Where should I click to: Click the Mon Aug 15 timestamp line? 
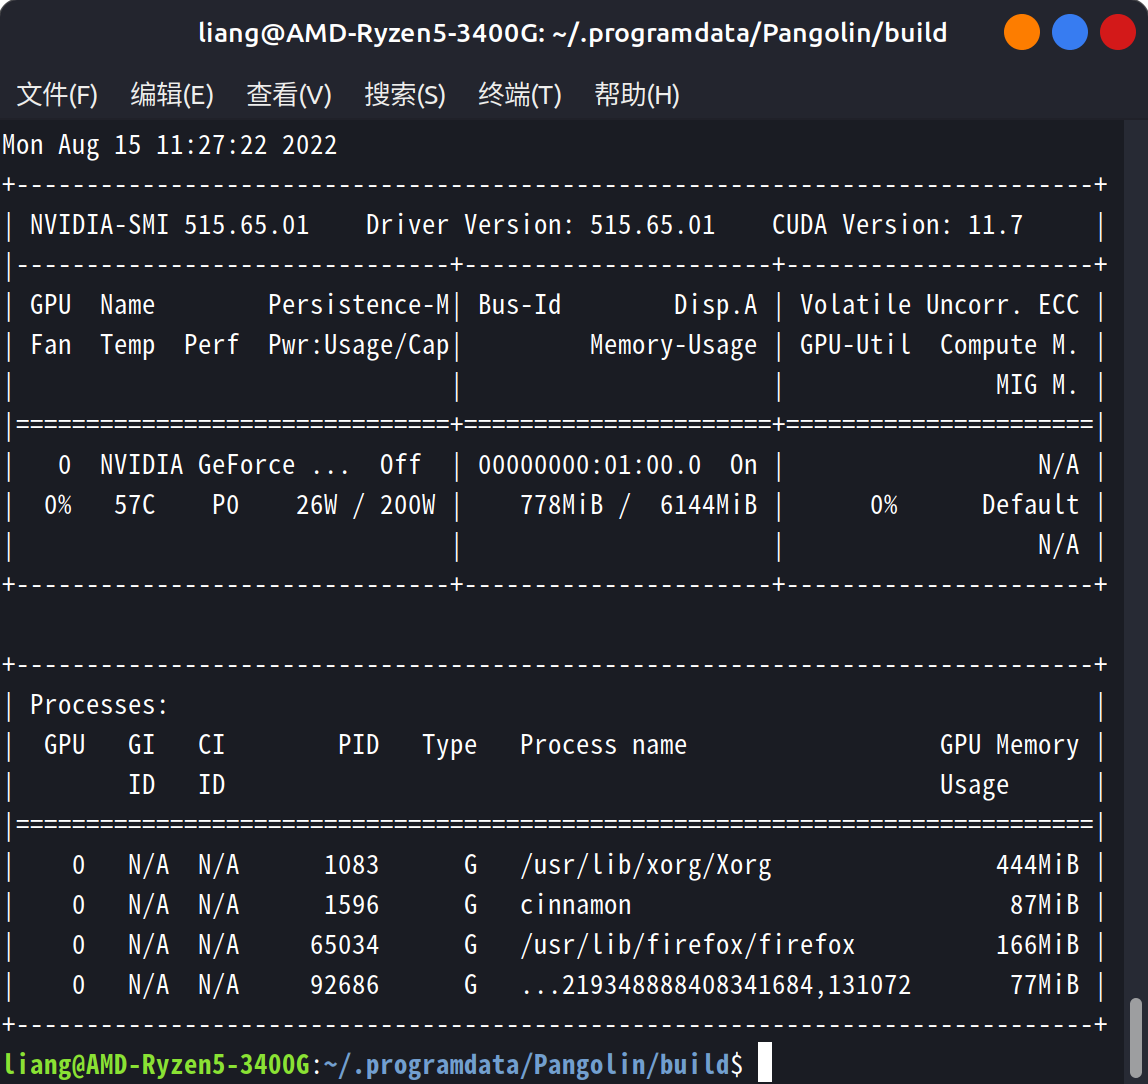(170, 145)
